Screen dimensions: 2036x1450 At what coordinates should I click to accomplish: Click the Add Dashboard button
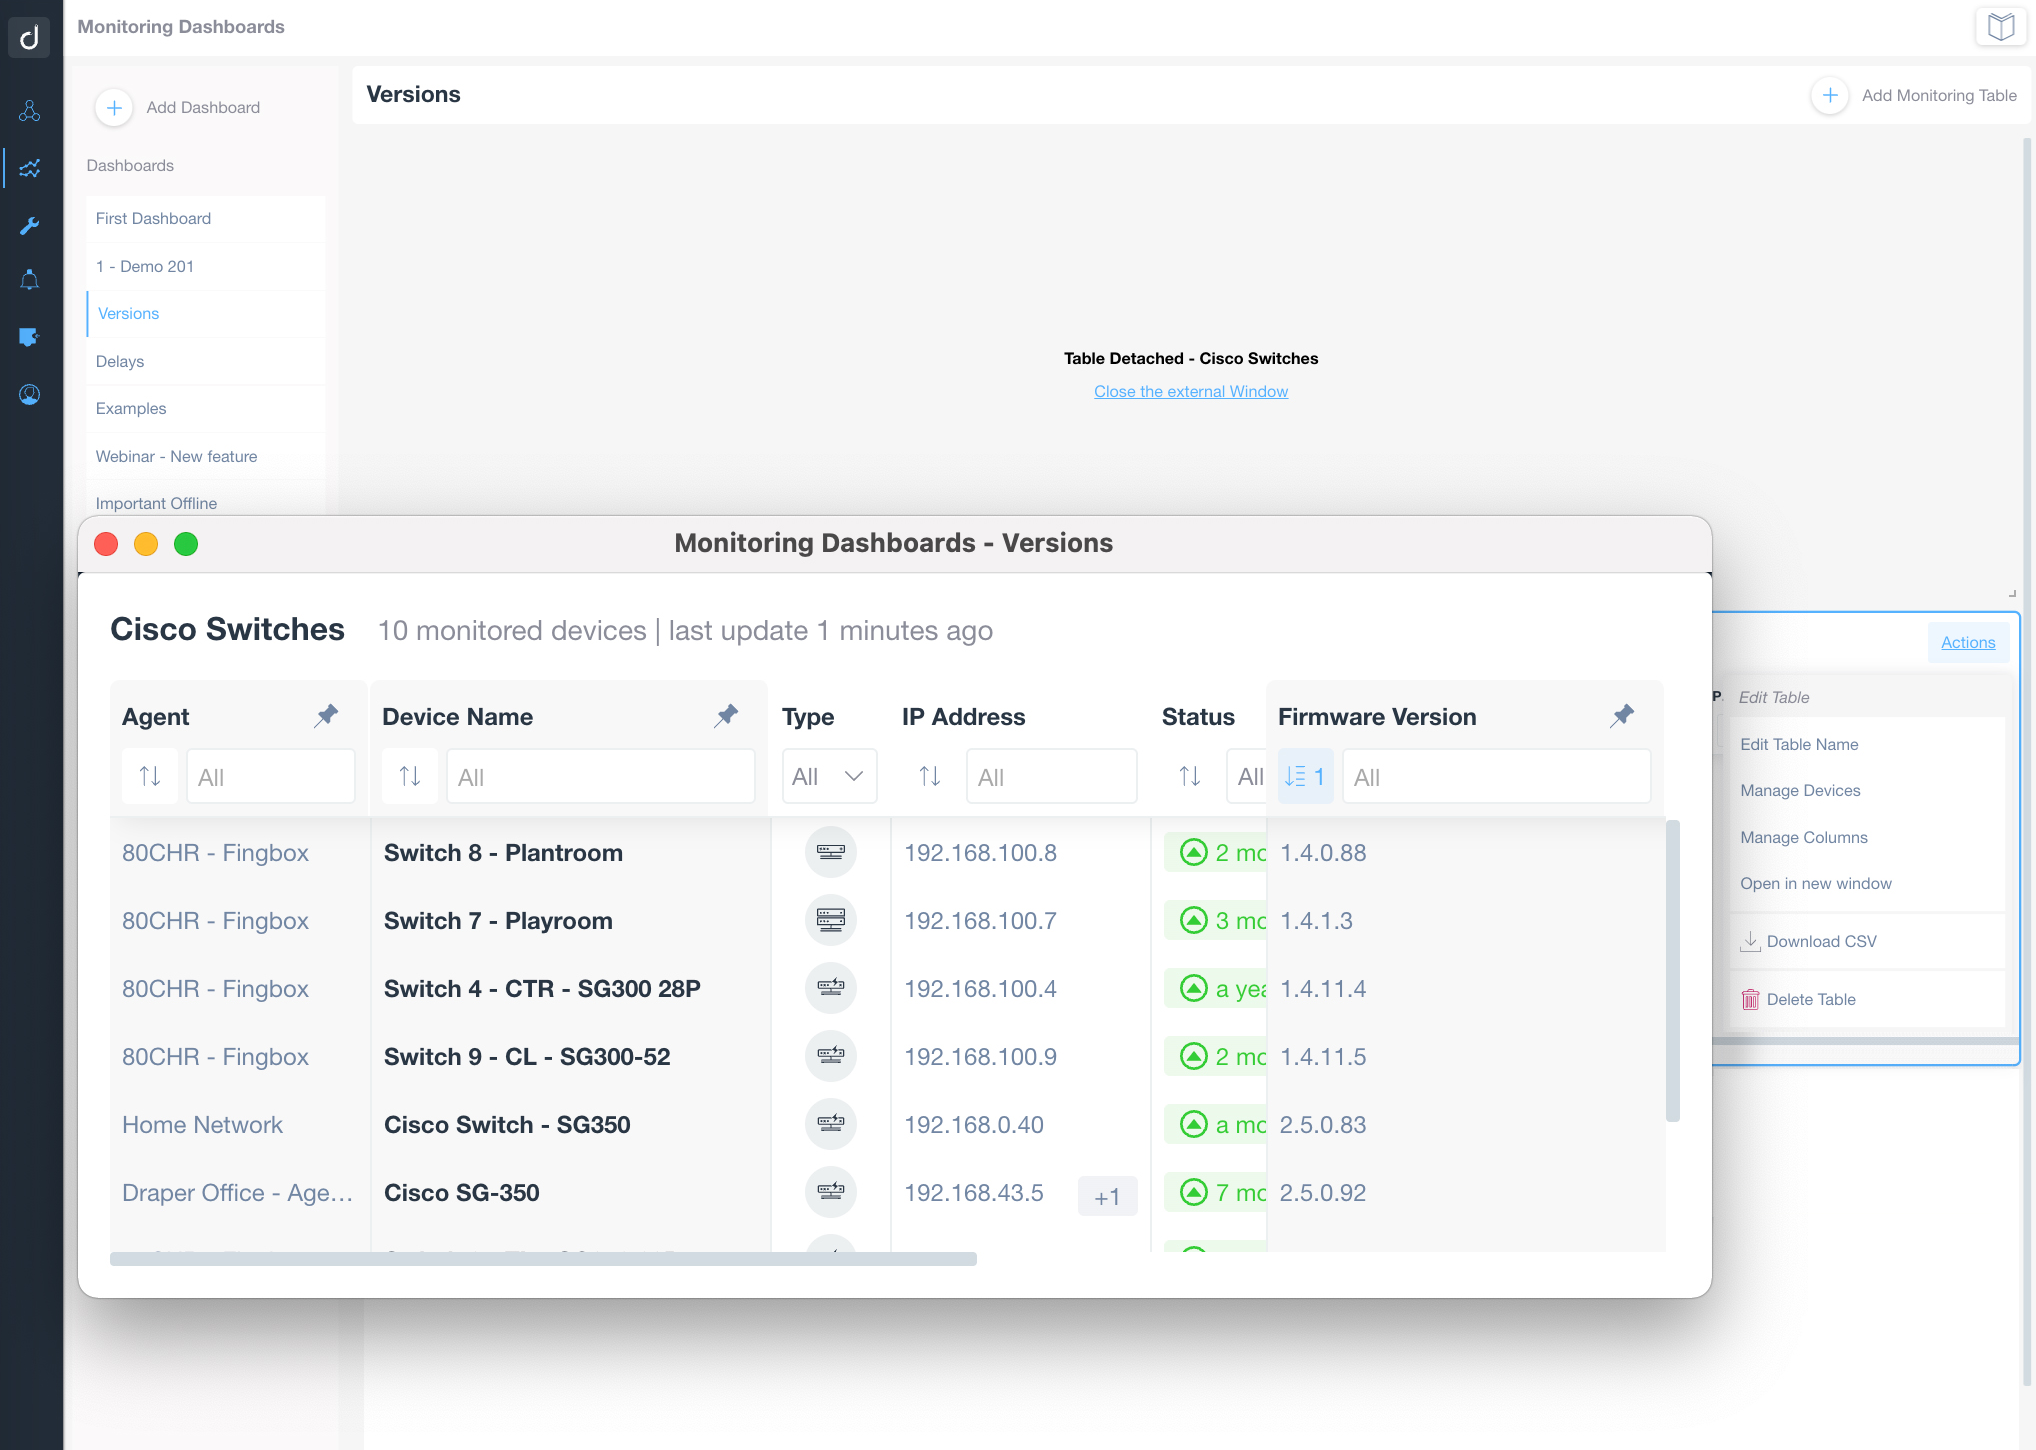pyautogui.click(x=178, y=107)
